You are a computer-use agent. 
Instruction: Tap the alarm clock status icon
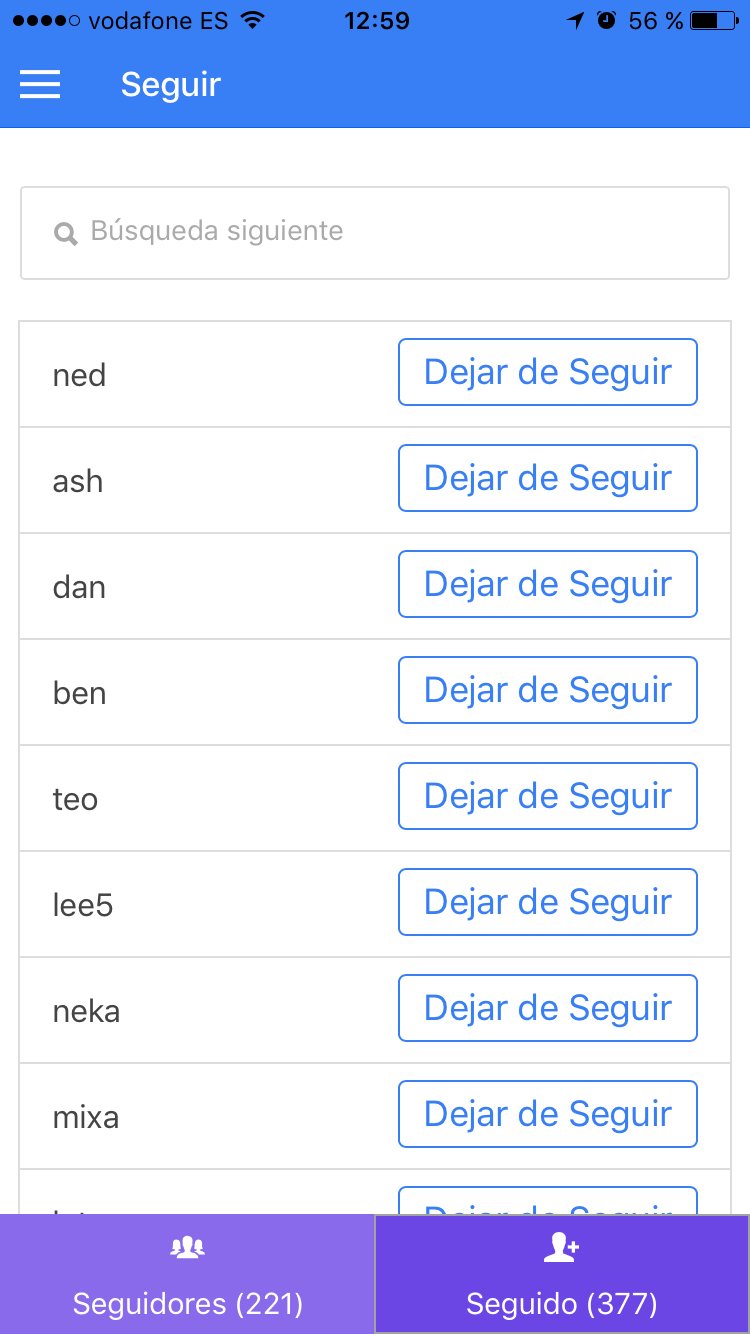(606, 20)
